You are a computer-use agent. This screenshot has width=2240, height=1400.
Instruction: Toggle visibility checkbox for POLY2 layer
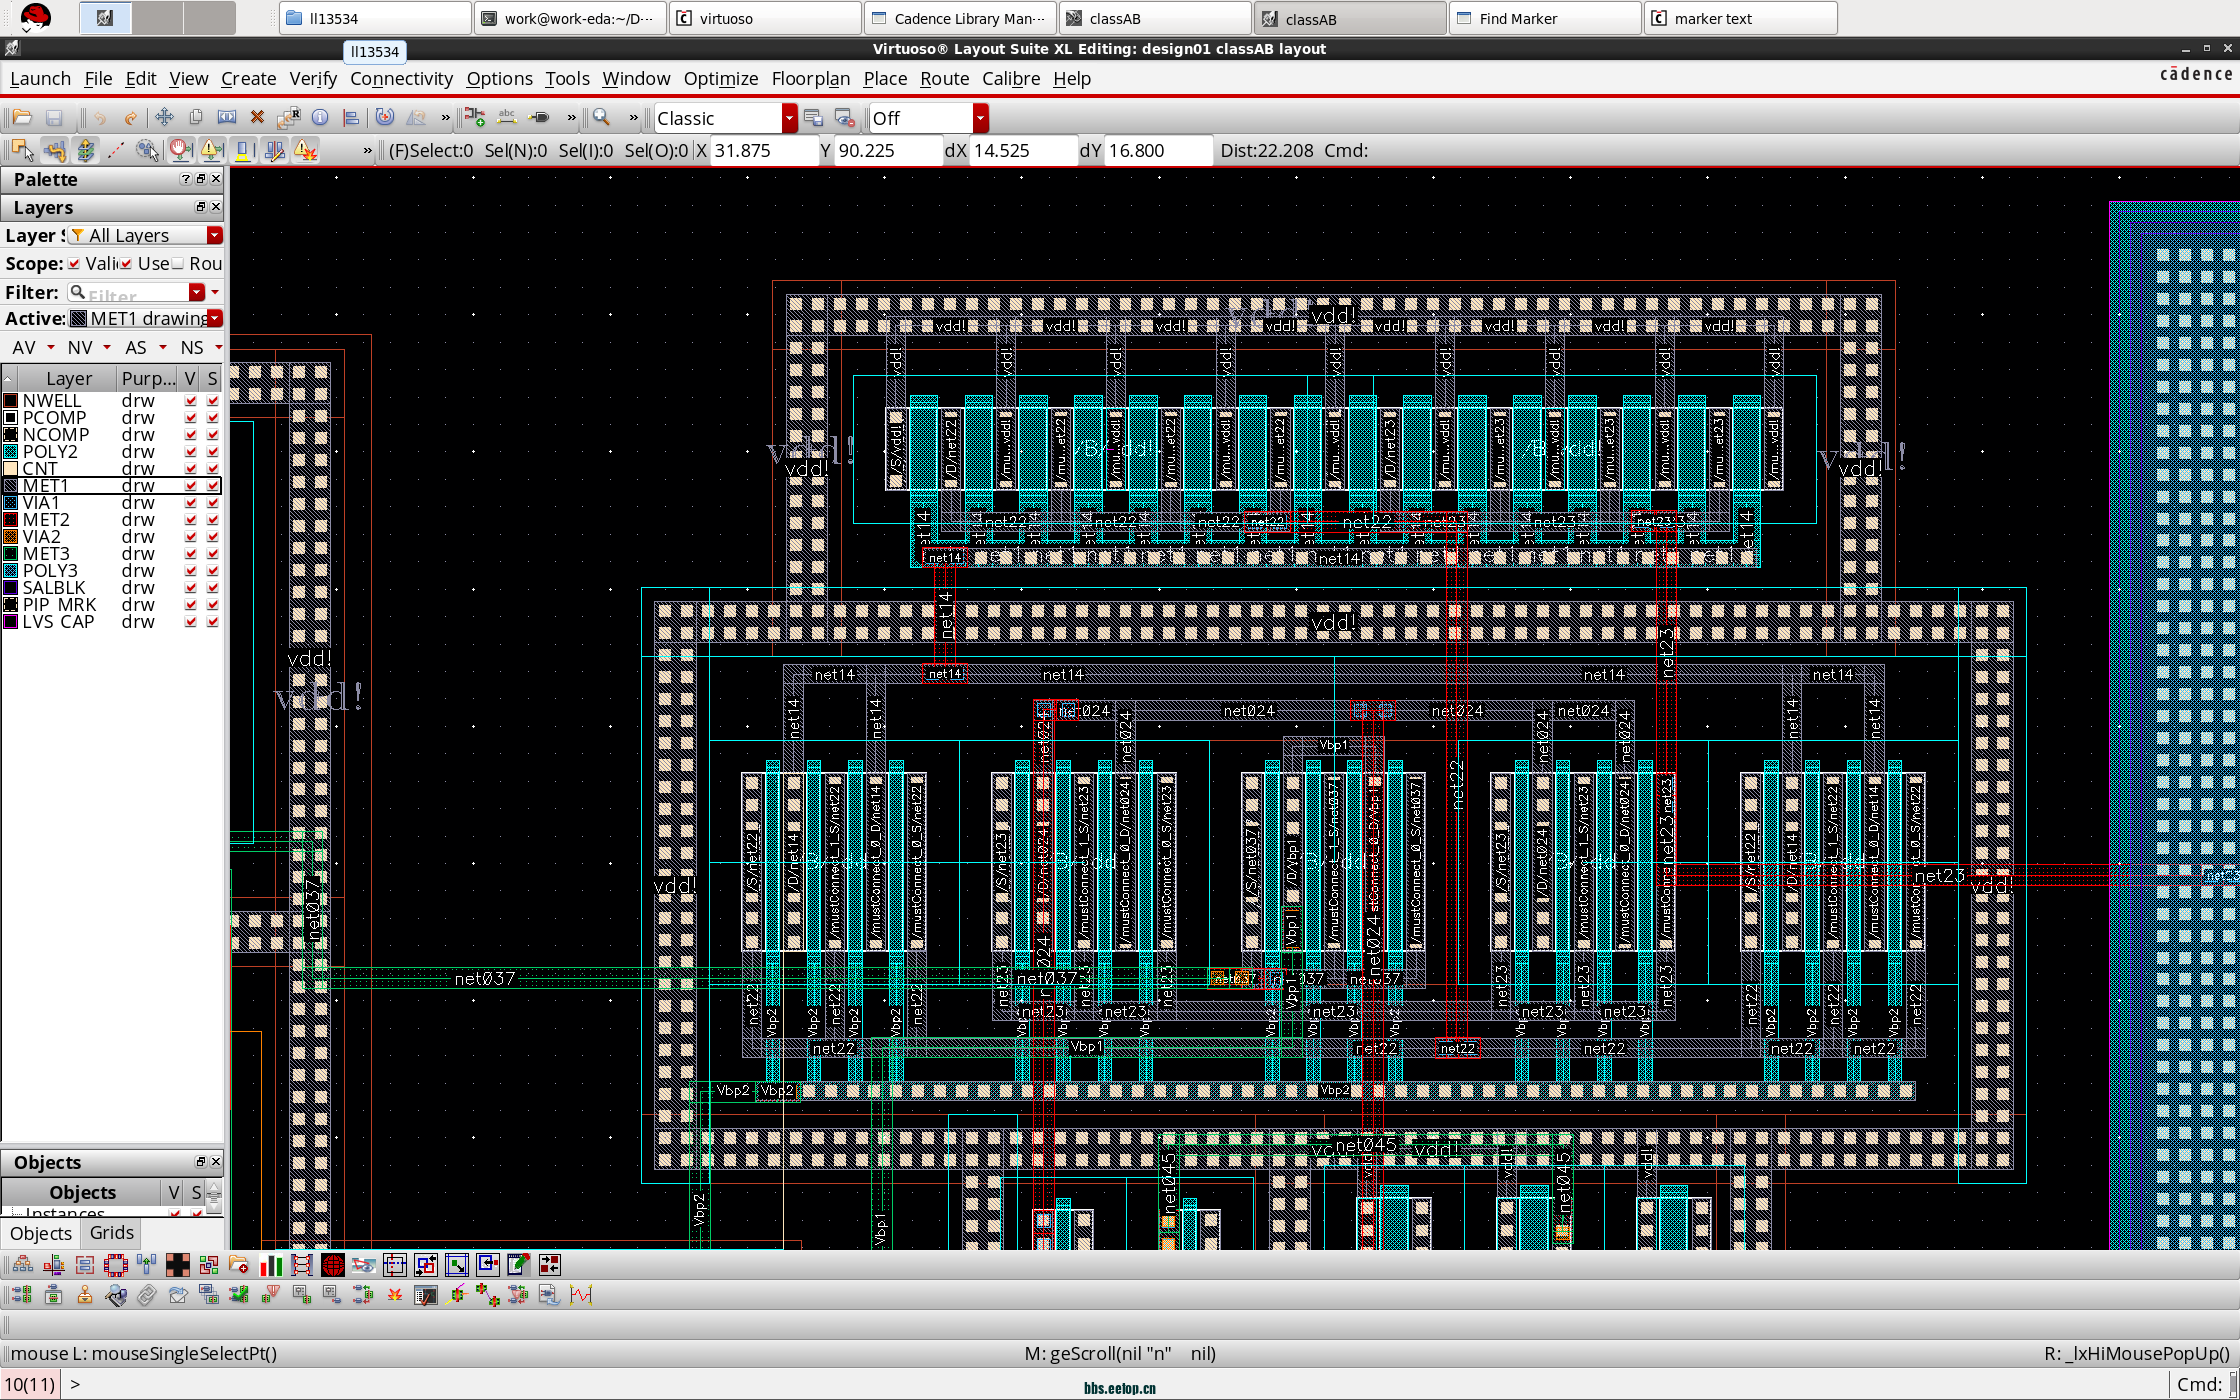[191, 452]
